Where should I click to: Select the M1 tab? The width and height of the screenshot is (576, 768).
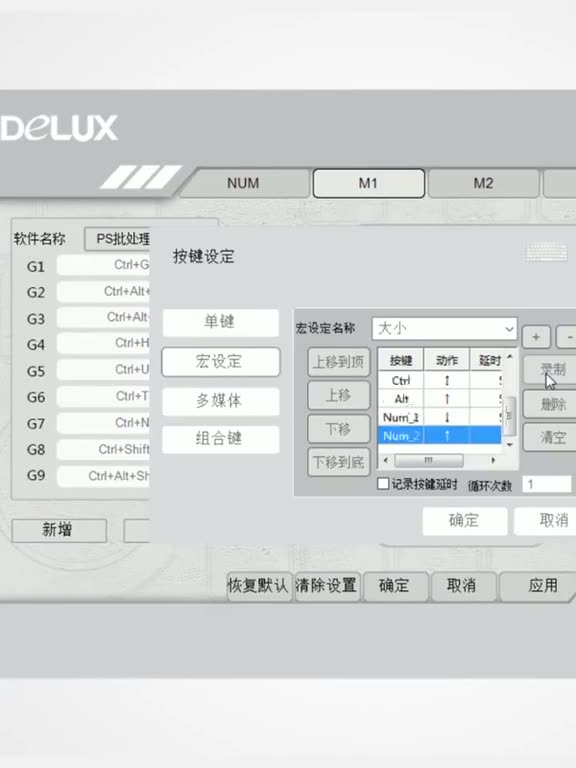coord(368,183)
